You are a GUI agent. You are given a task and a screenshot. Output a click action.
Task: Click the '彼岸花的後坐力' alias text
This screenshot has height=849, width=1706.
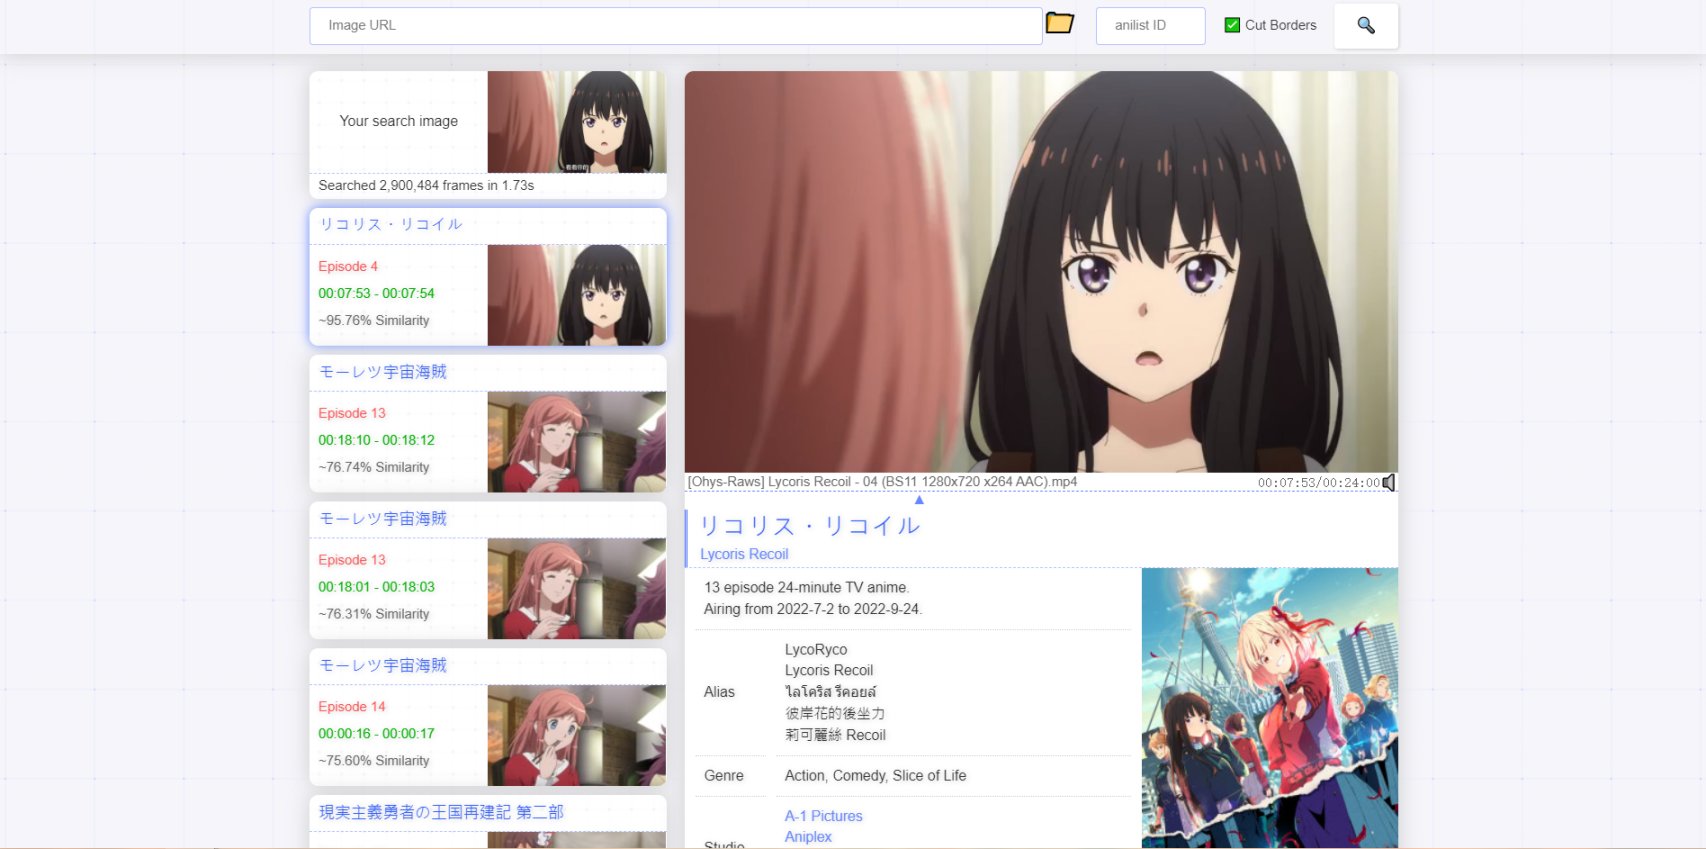point(835,713)
